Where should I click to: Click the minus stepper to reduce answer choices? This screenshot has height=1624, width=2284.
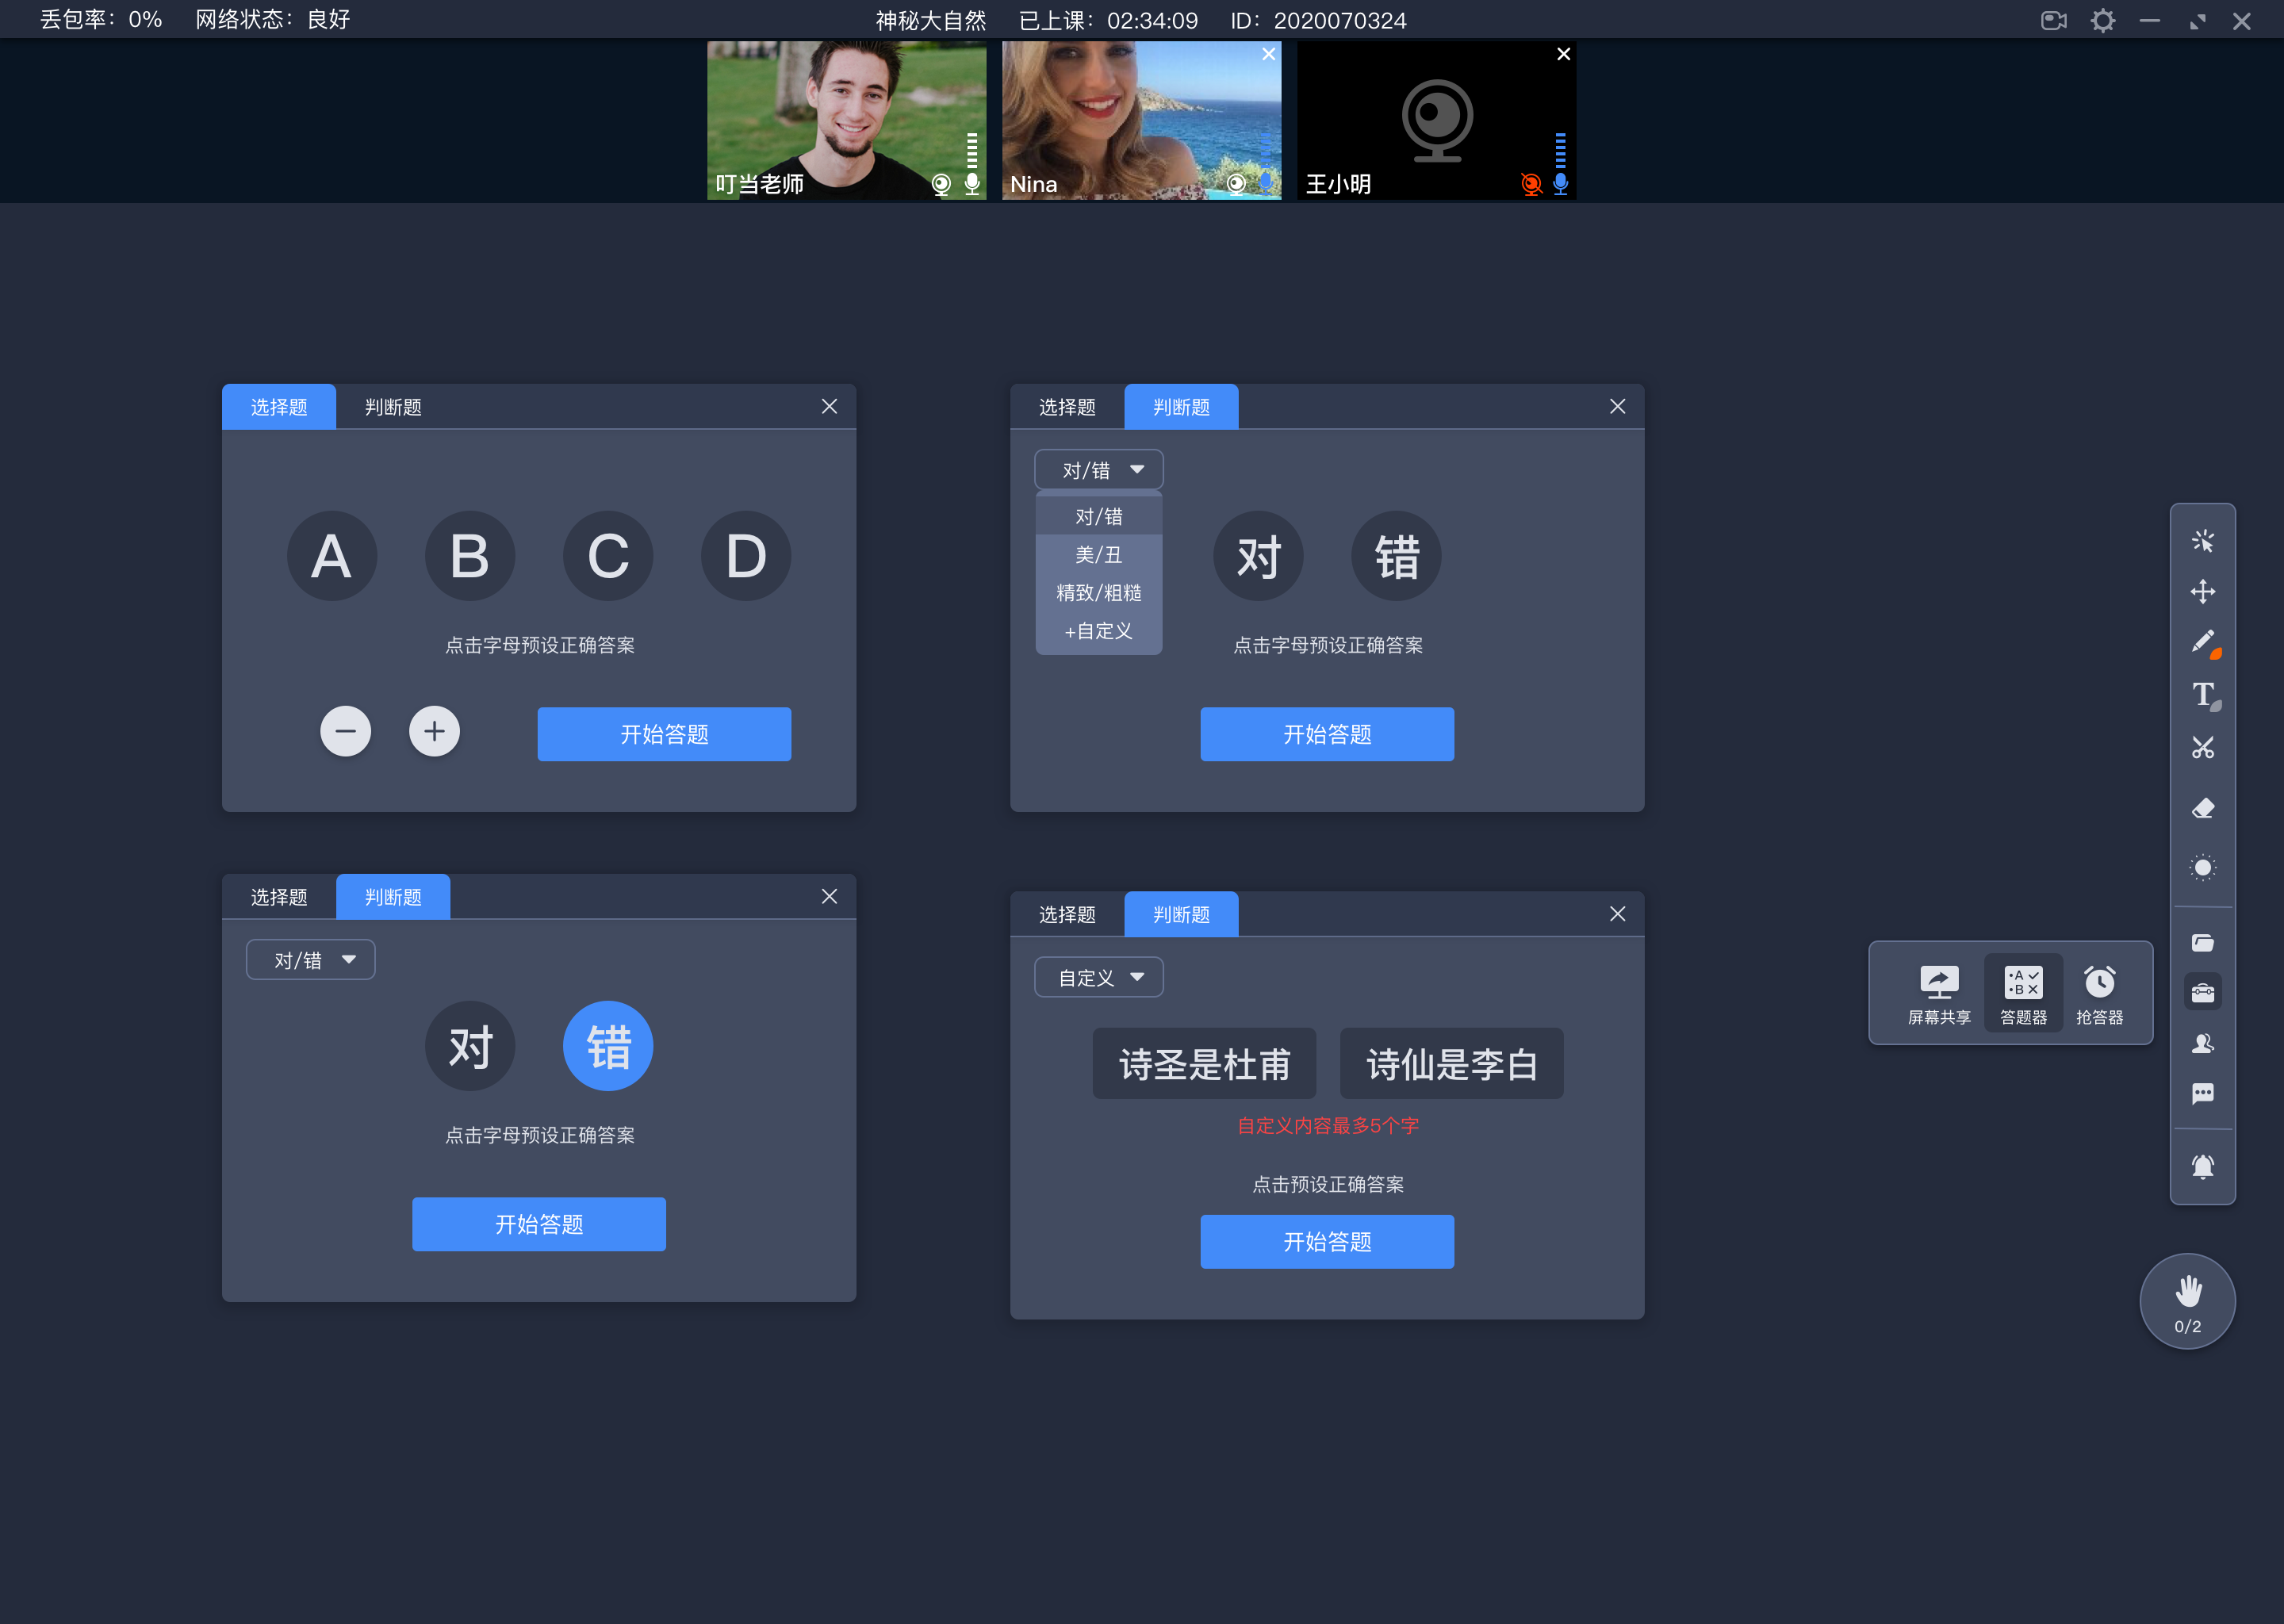tap(344, 733)
